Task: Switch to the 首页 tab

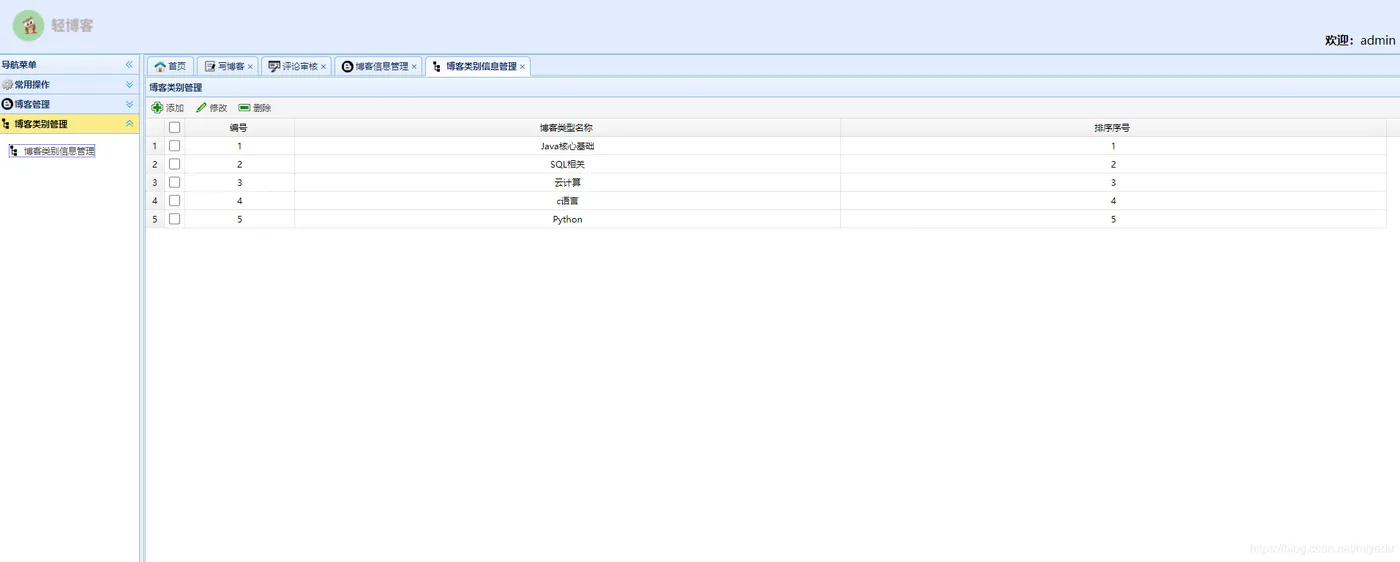Action: (170, 66)
